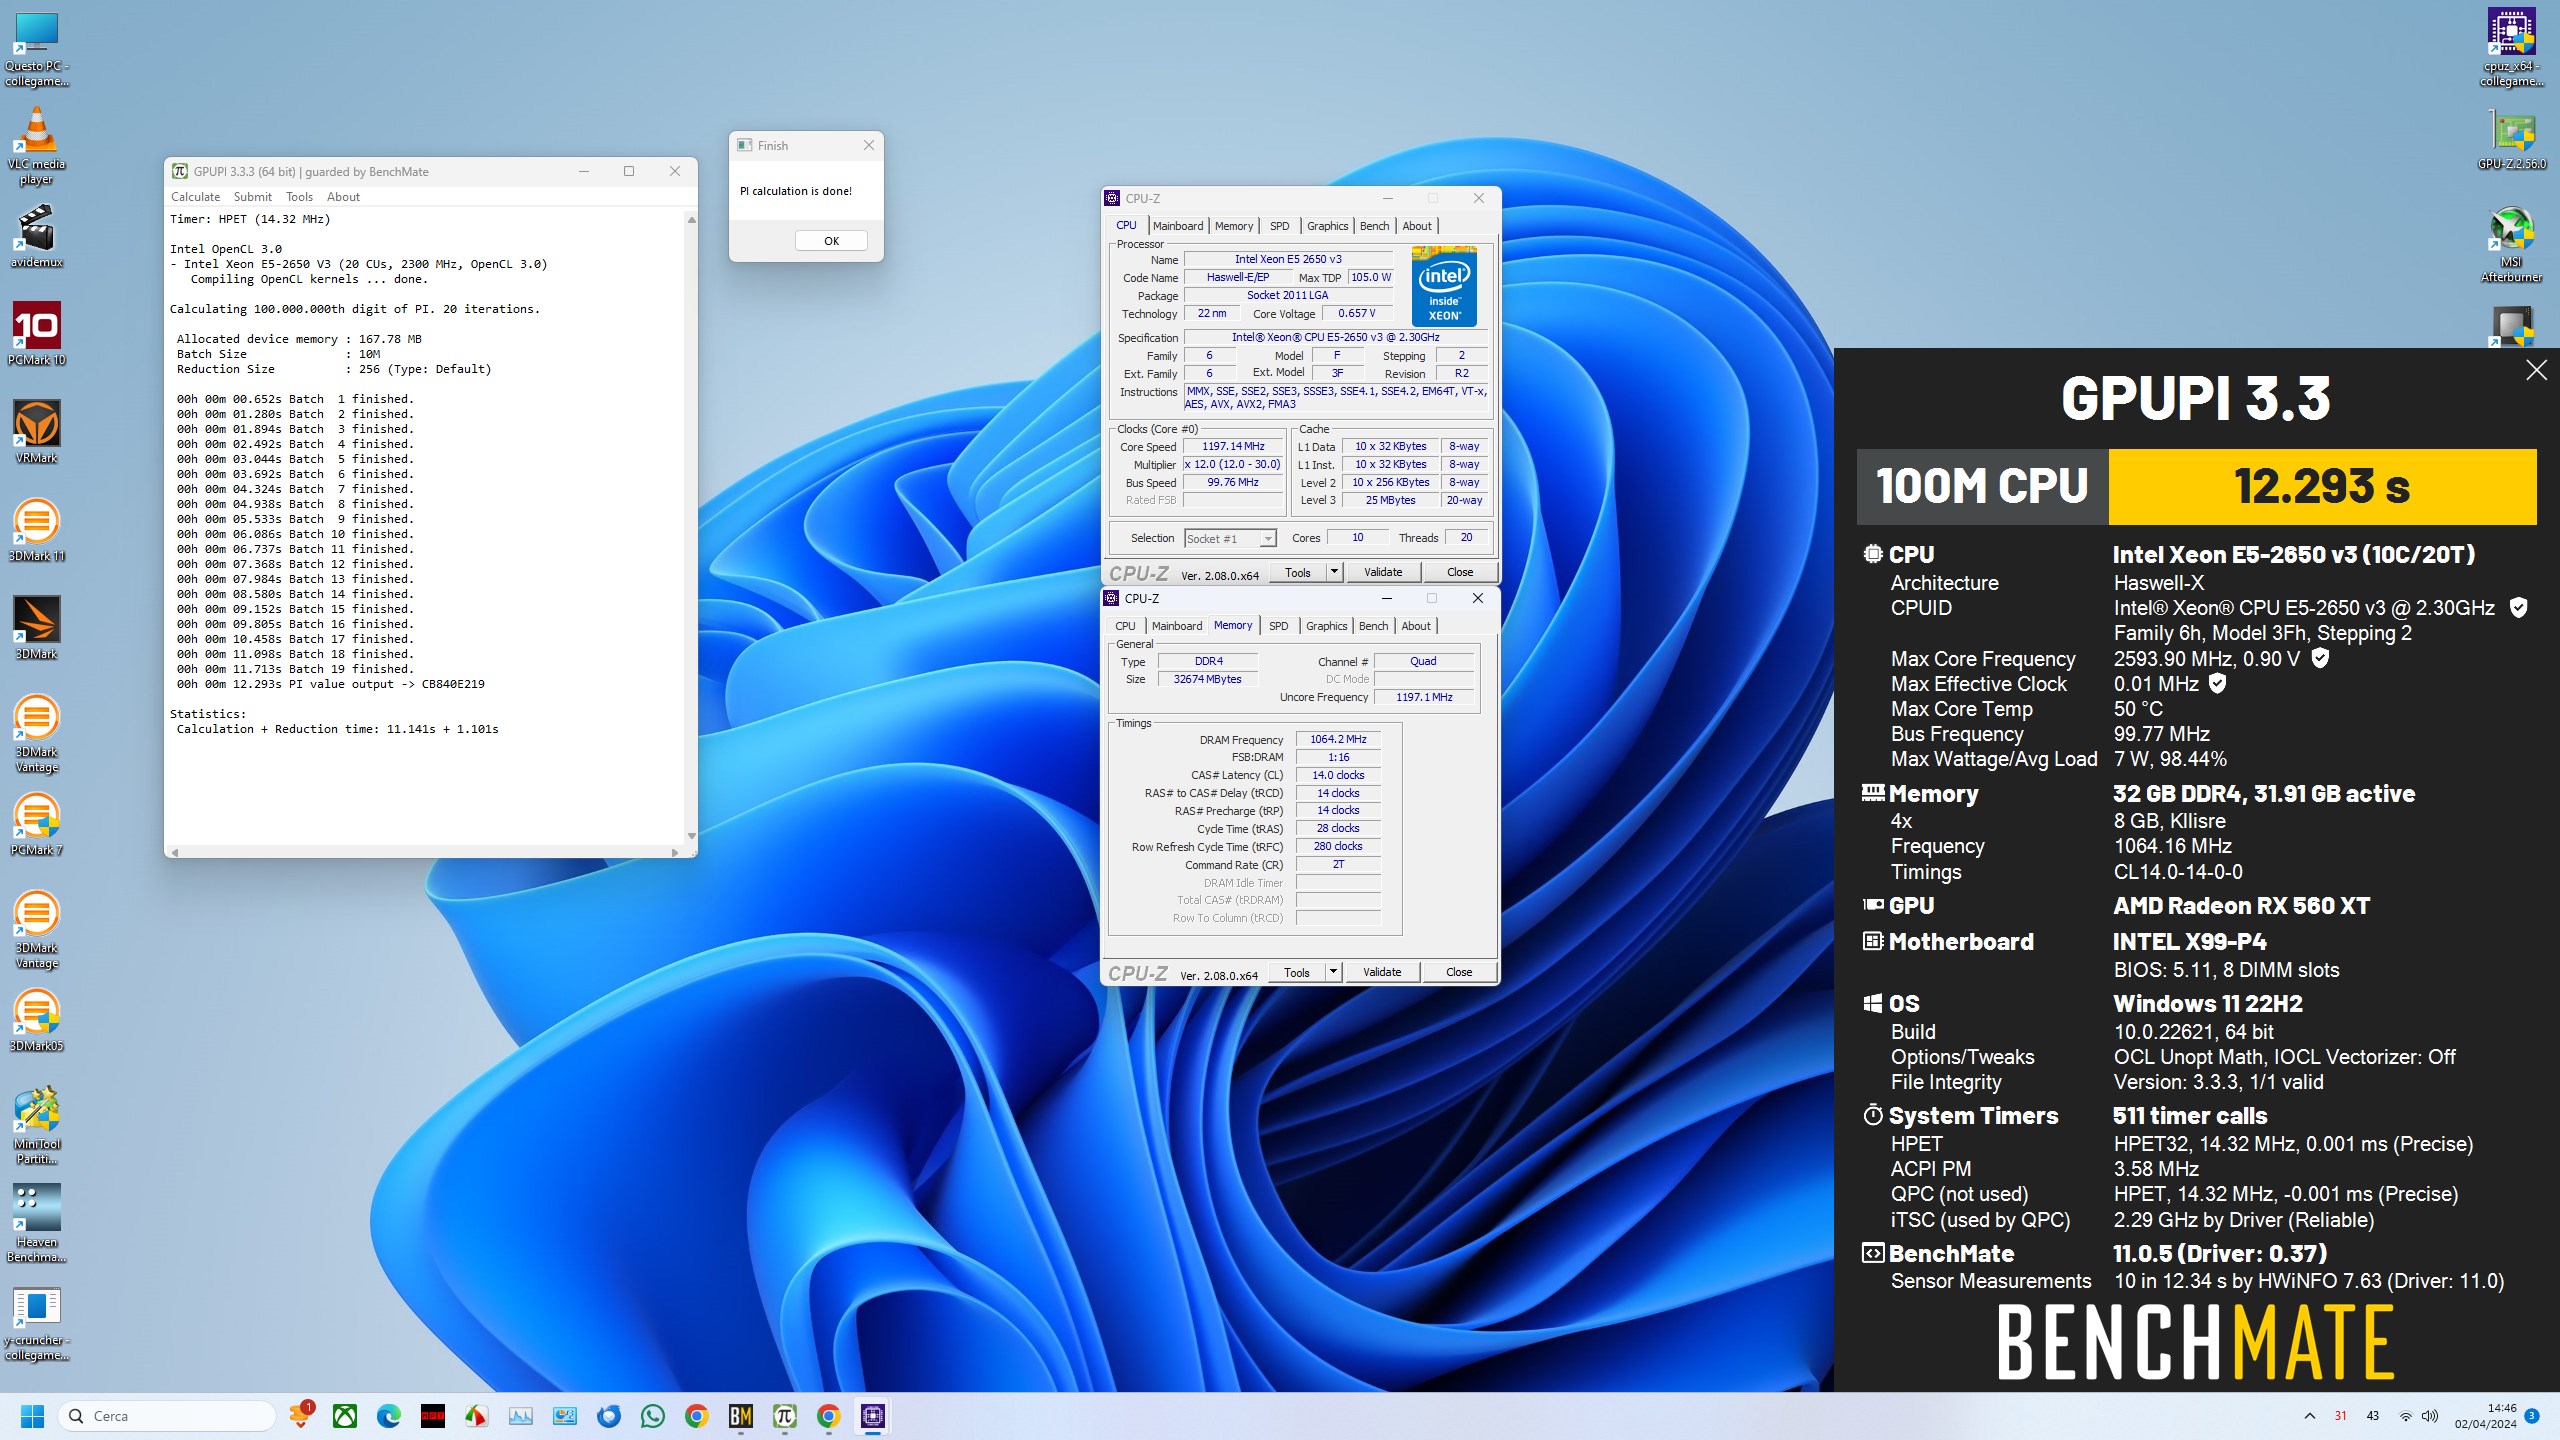2560x1440 pixels.
Task: Switch to BenchMate via taskbar icon
Action: [x=741, y=1416]
